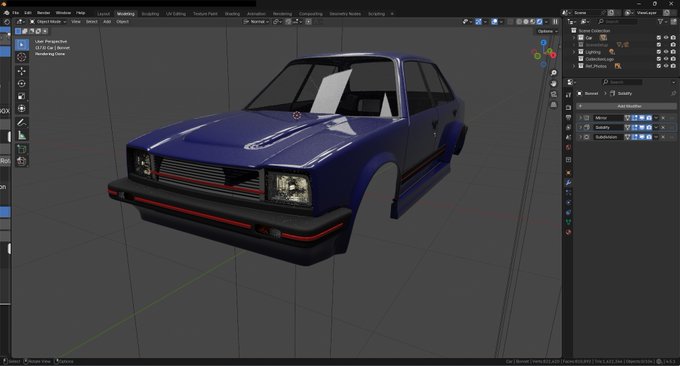Open the Material properties tab
680x366 pixels.
[x=569, y=232]
